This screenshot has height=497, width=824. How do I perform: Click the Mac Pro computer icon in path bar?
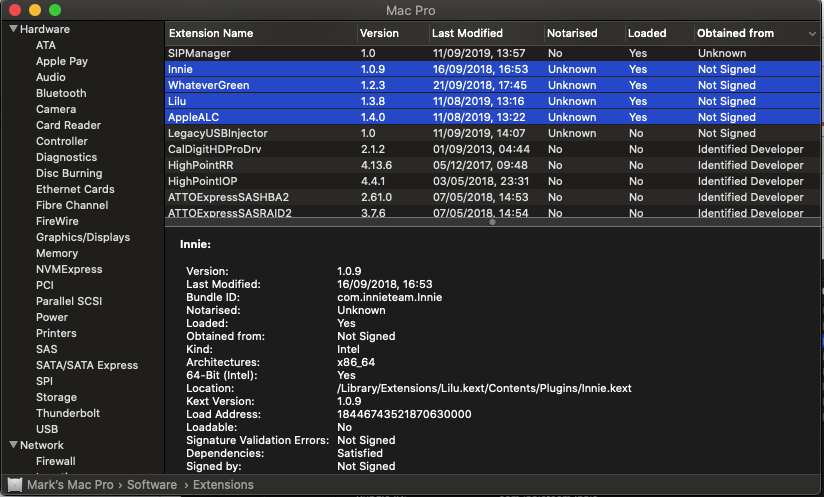click(15, 484)
